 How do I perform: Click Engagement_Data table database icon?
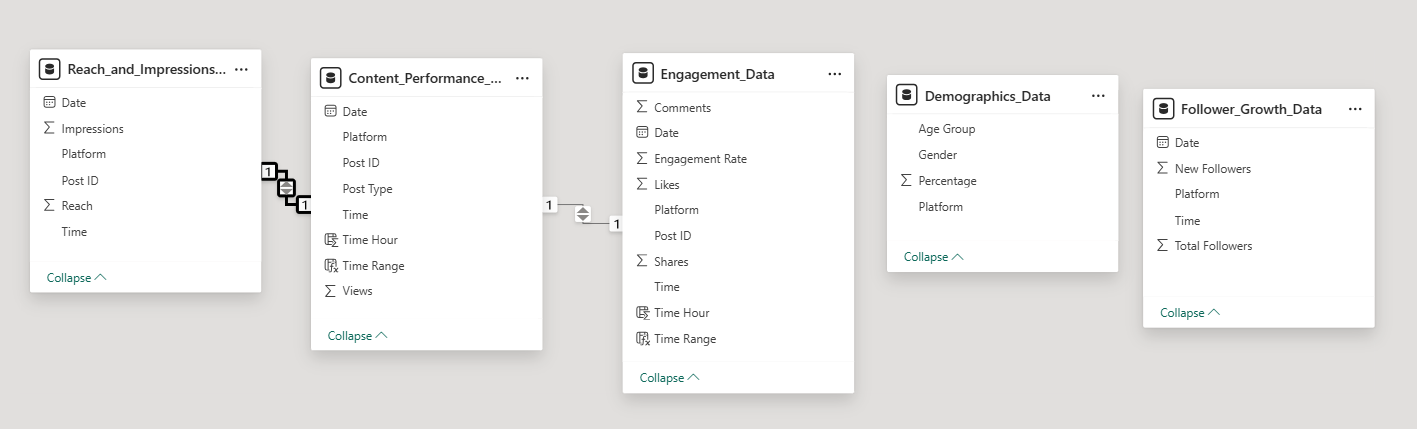(x=643, y=73)
